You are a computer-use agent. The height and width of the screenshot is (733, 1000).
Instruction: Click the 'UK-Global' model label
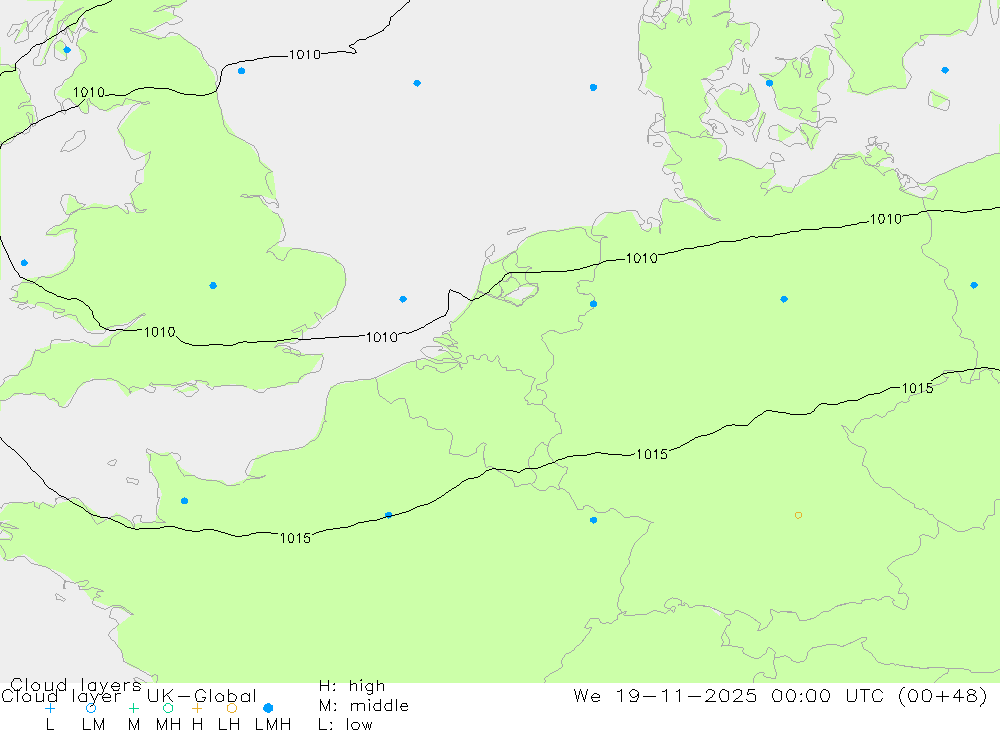click(202, 696)
